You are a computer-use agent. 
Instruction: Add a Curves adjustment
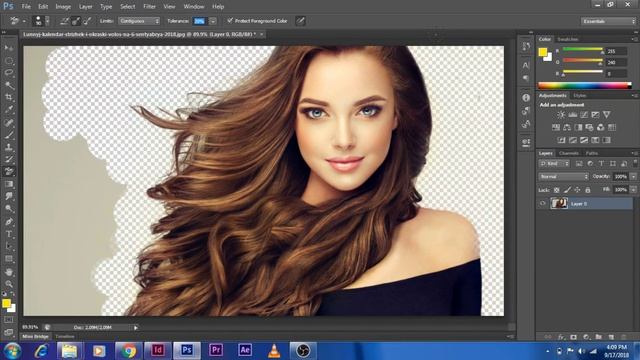[x=584, y=115]
